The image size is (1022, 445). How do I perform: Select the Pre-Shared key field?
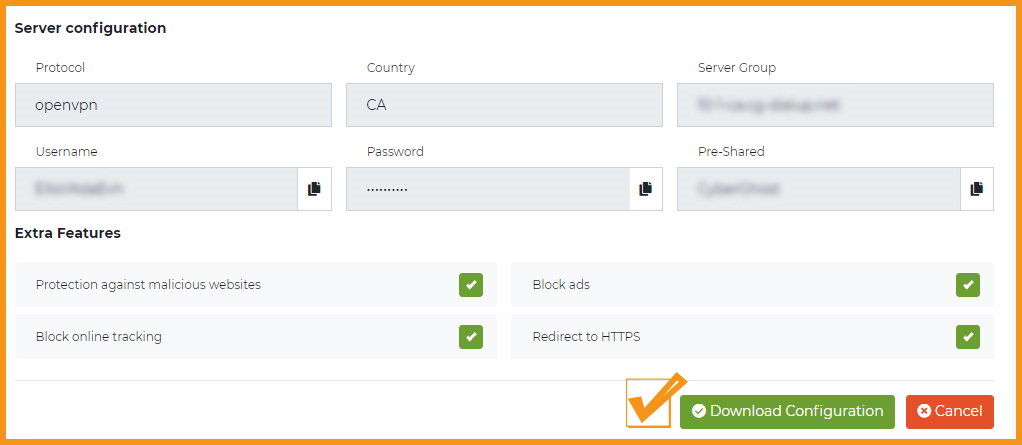pyautogui.click(x=819, y=189)
